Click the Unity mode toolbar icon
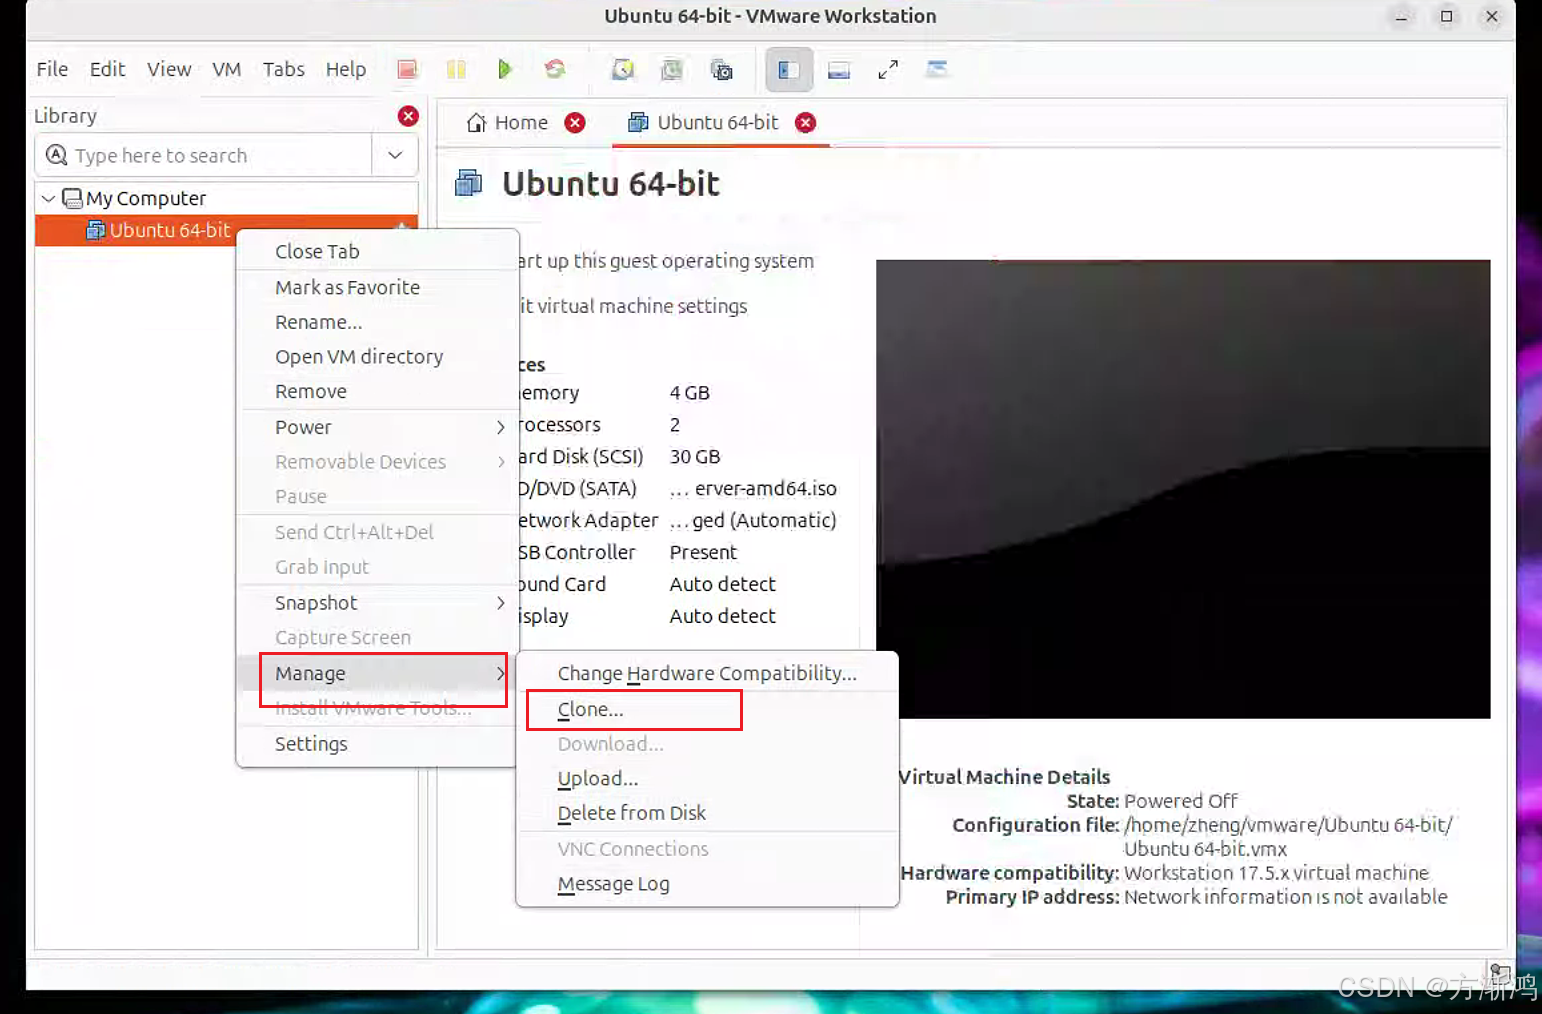This screenshot has height=1014, width=1542. (937, 69)
